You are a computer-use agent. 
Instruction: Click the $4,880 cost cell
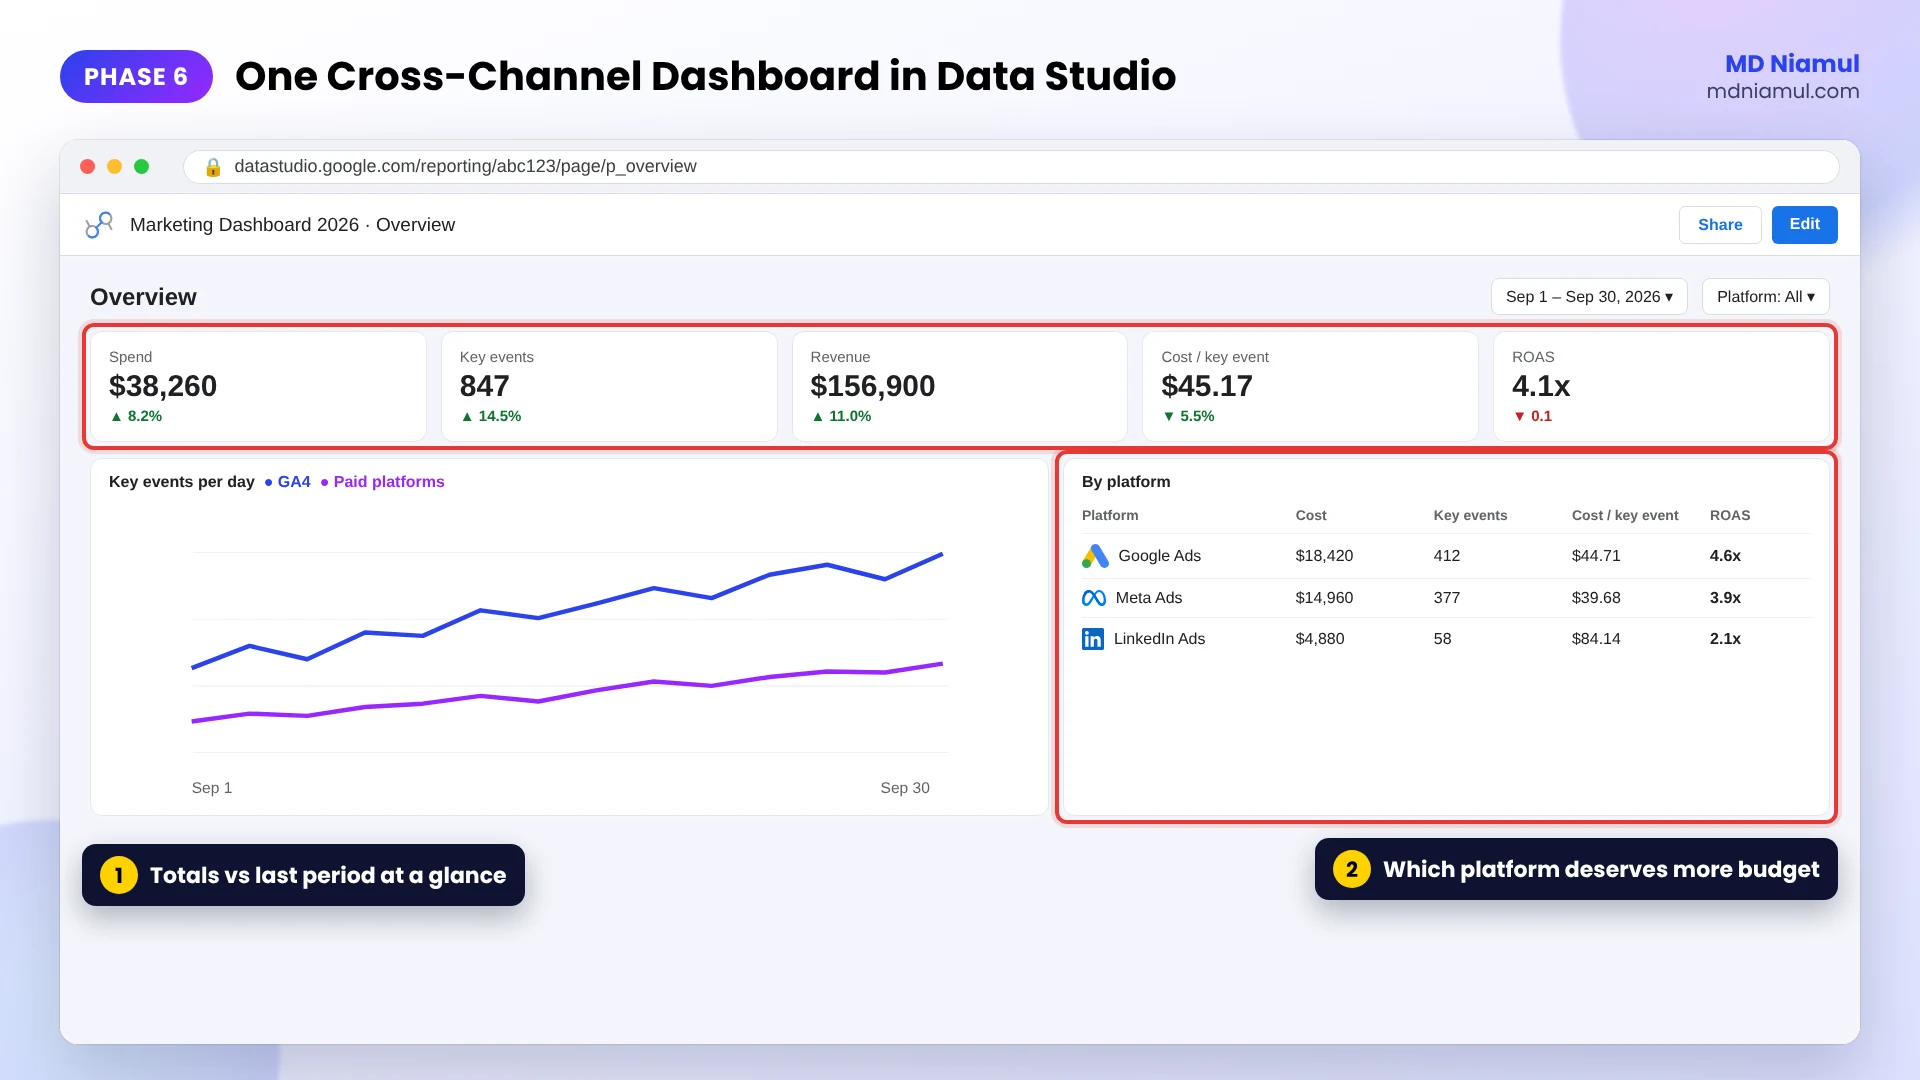[1320, 639]
